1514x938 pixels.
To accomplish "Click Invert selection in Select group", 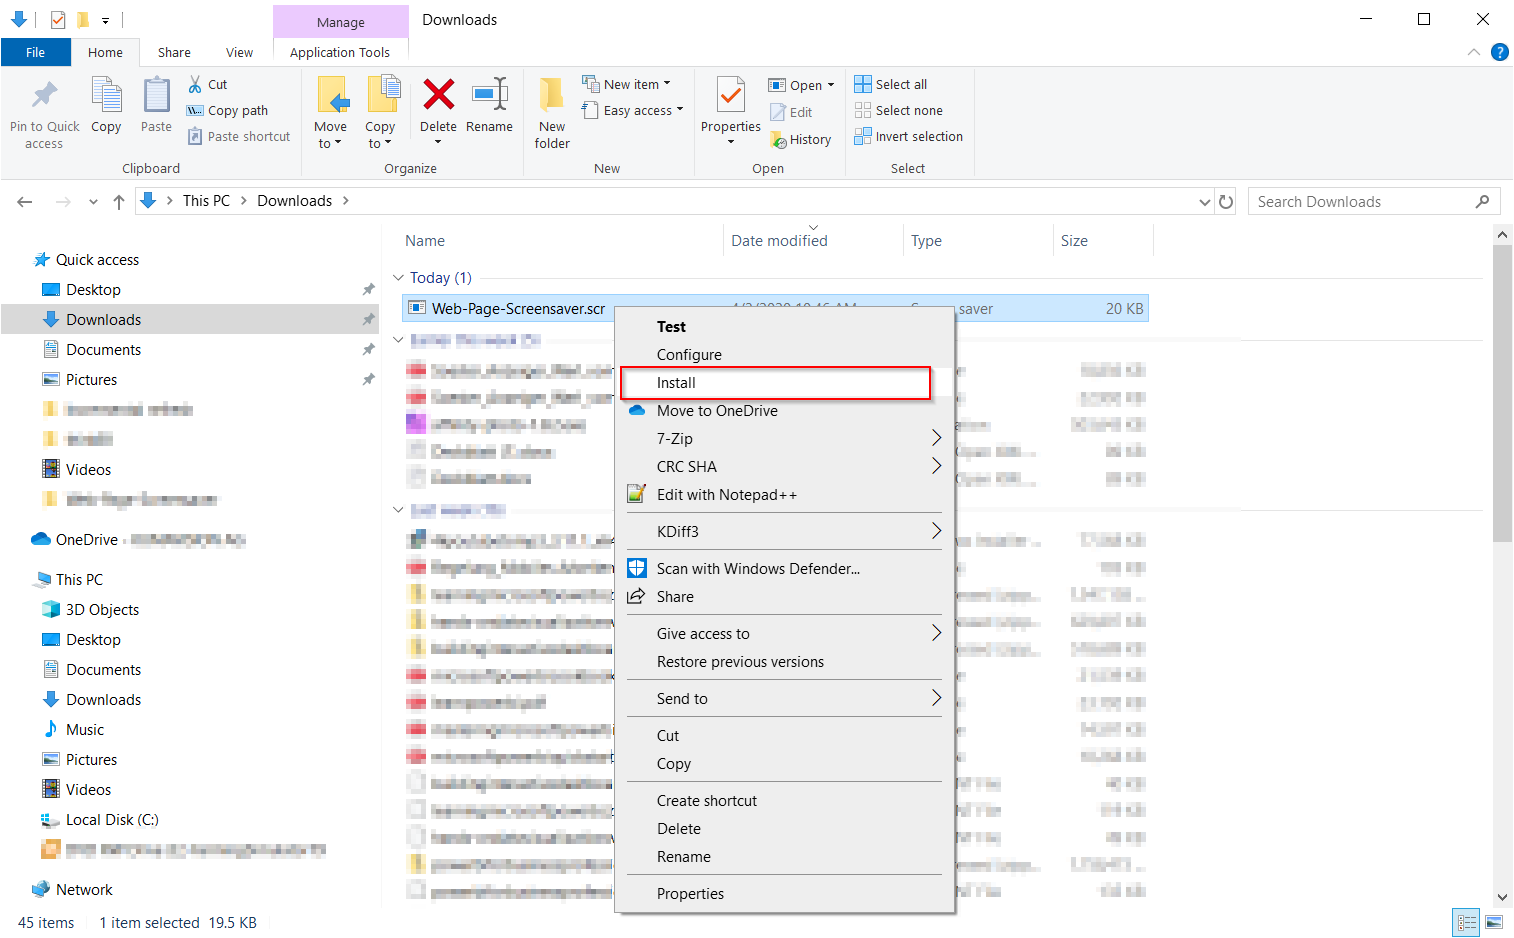I will 908,137.
